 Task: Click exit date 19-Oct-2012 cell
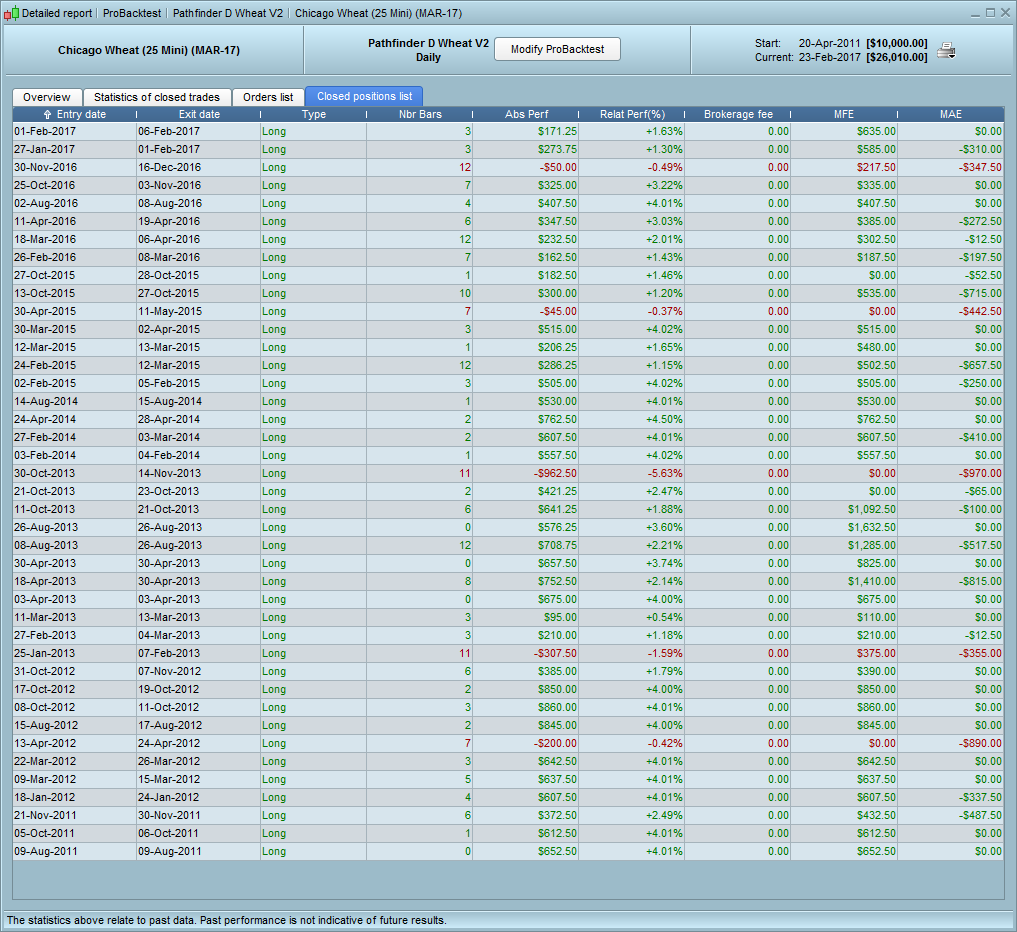point(198,689)
